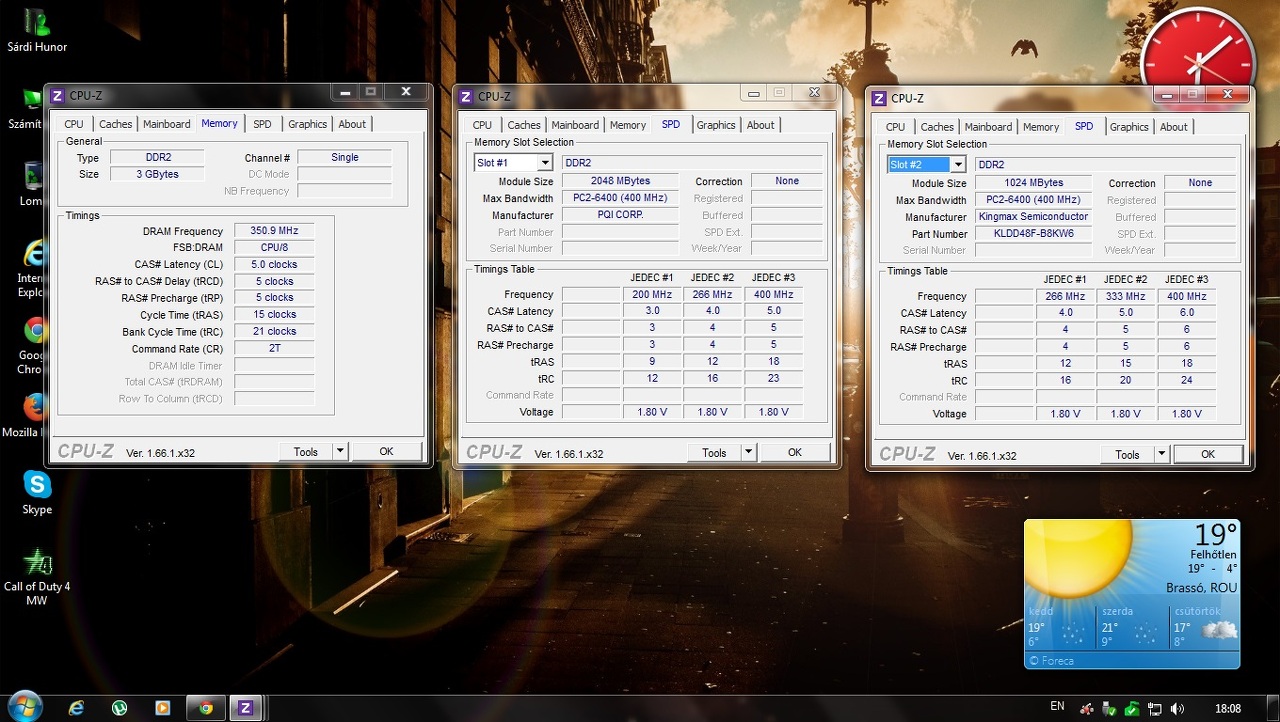The image size is (1280, 722).
Task: Open Mainboard tab in the Slot #2 window
Action: tap(988, 127)
